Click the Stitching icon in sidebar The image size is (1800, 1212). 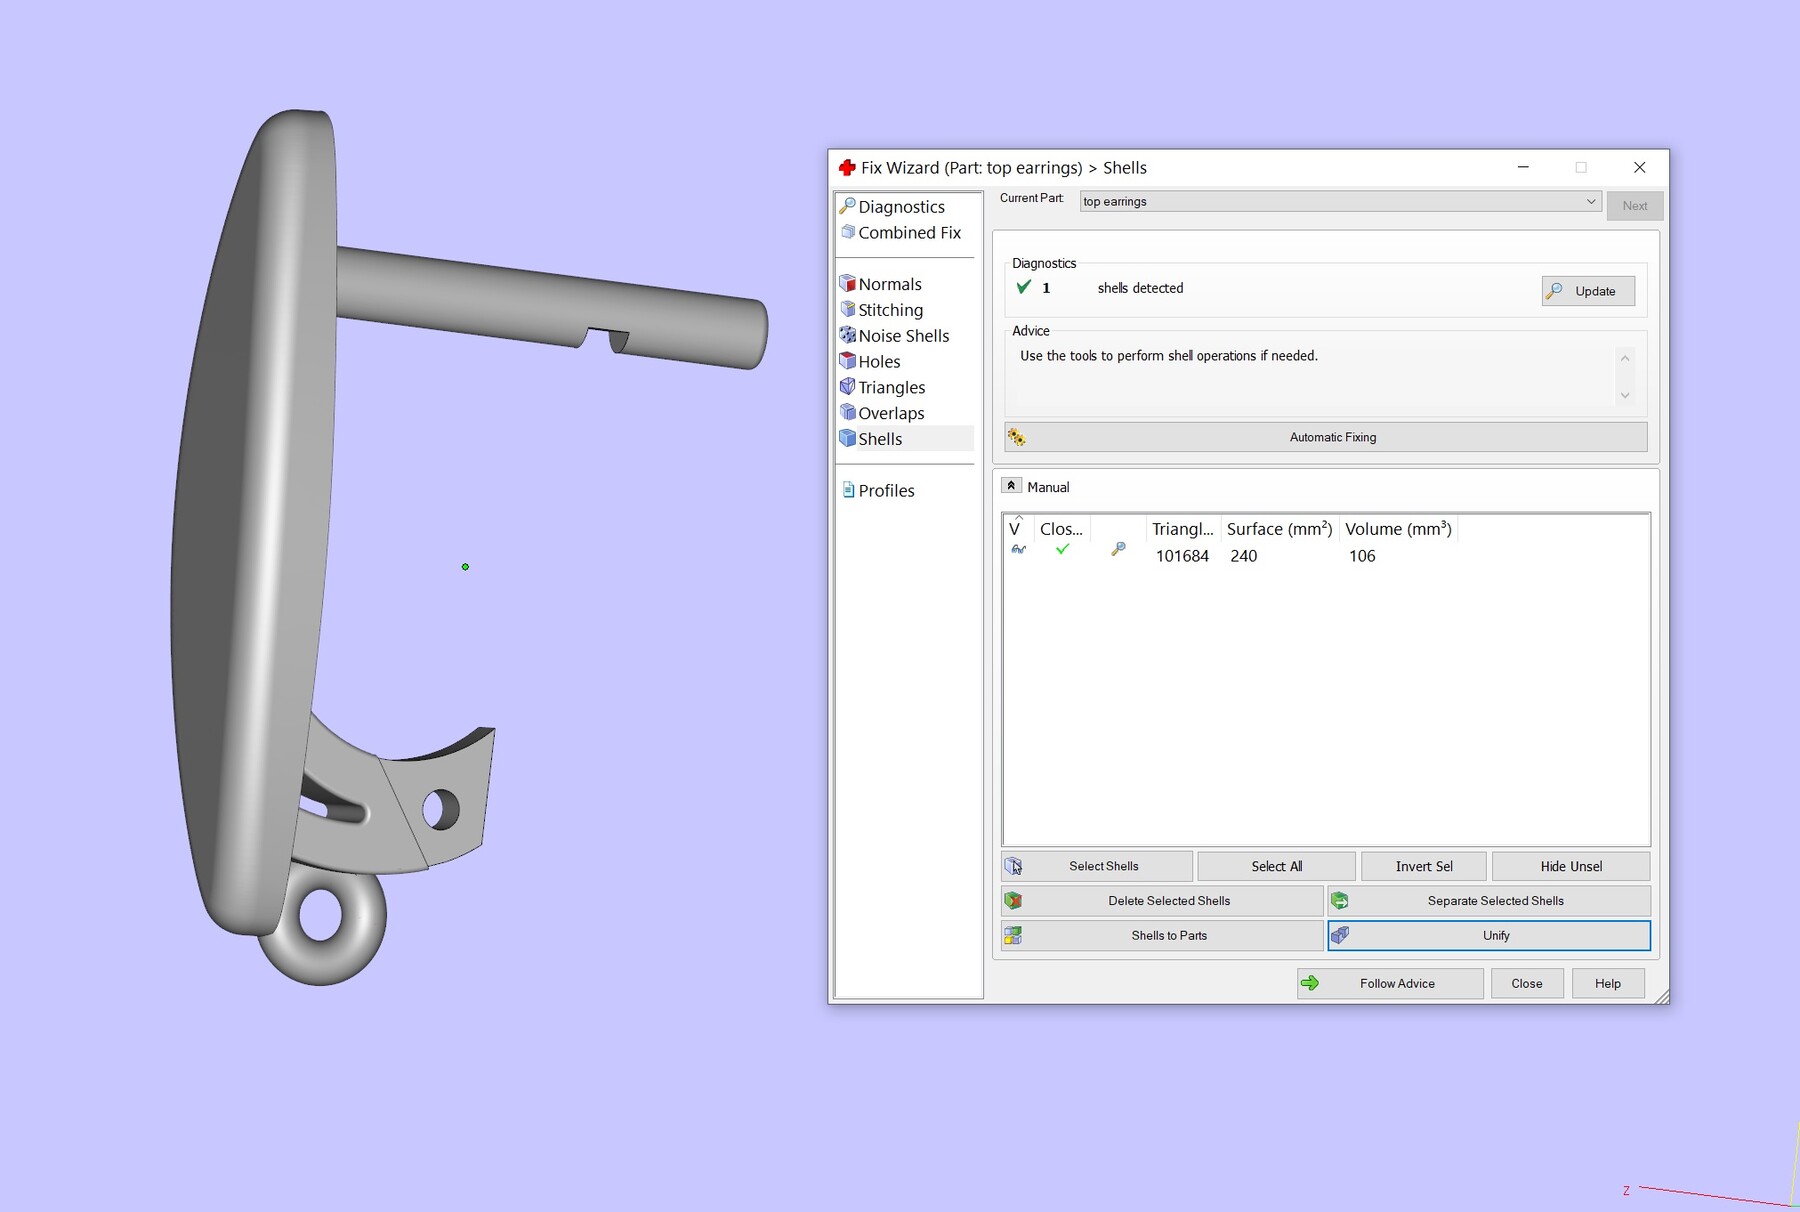(847, 310)
